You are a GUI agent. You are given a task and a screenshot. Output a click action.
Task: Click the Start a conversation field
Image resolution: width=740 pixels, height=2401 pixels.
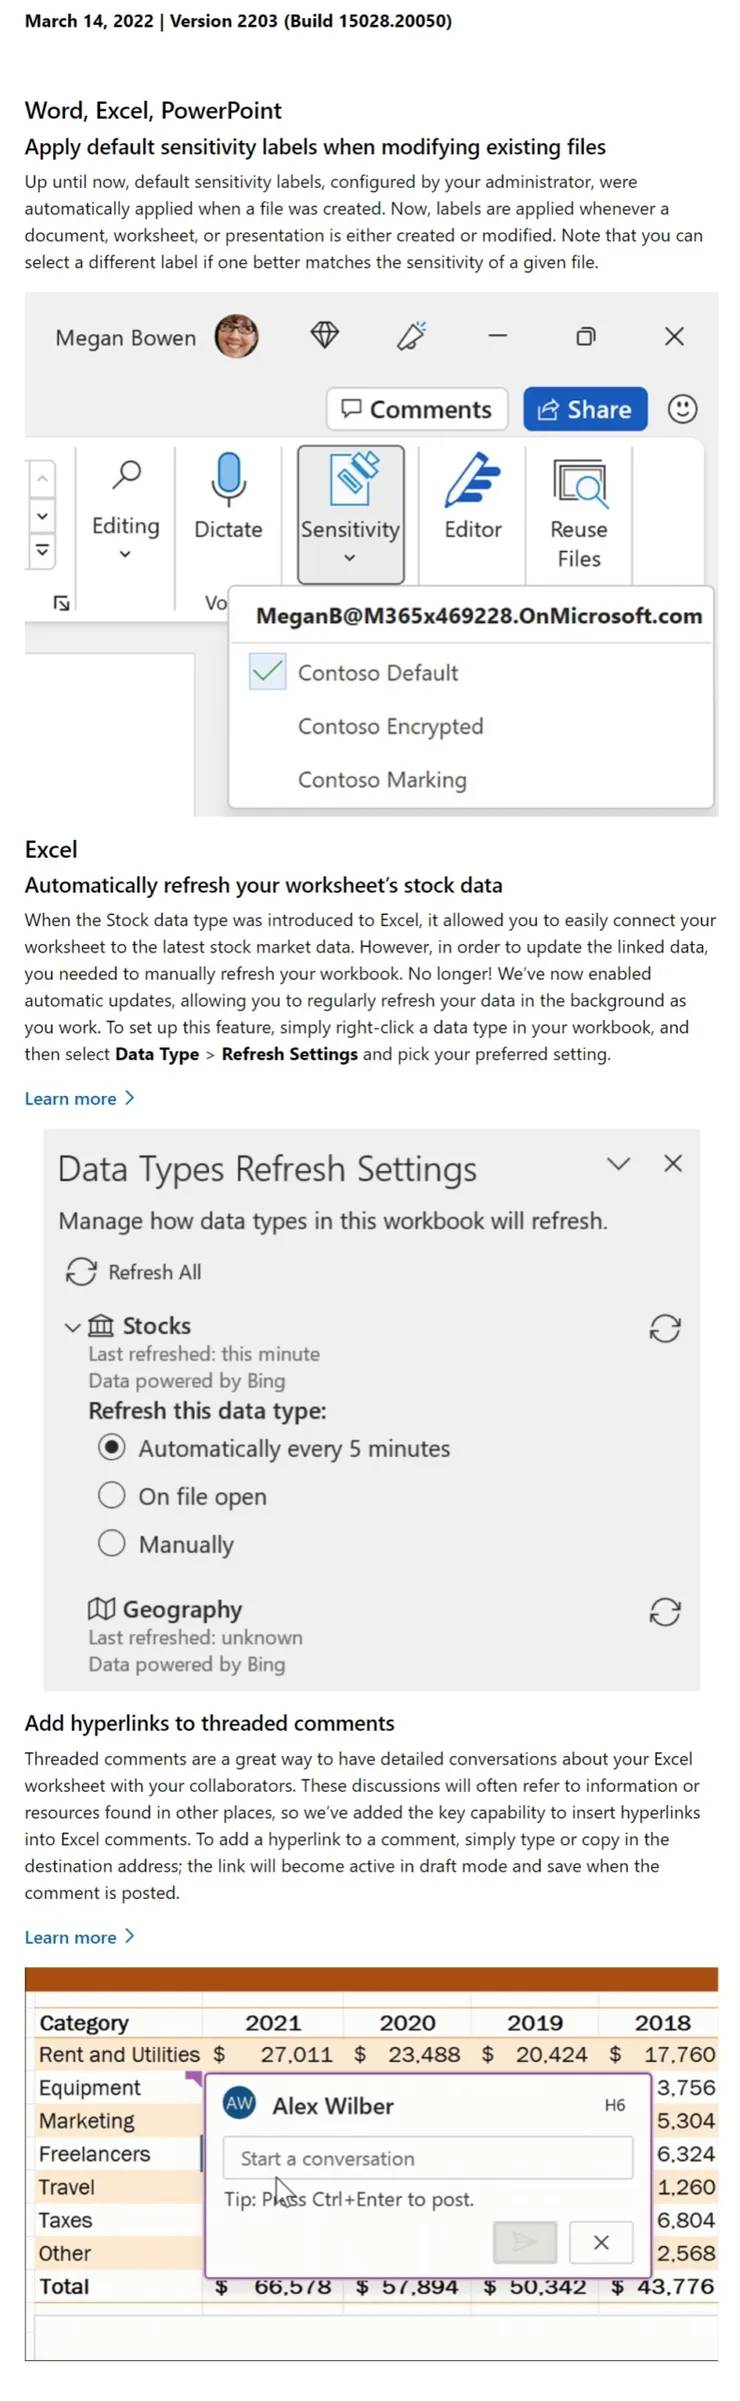[430, 2158]
